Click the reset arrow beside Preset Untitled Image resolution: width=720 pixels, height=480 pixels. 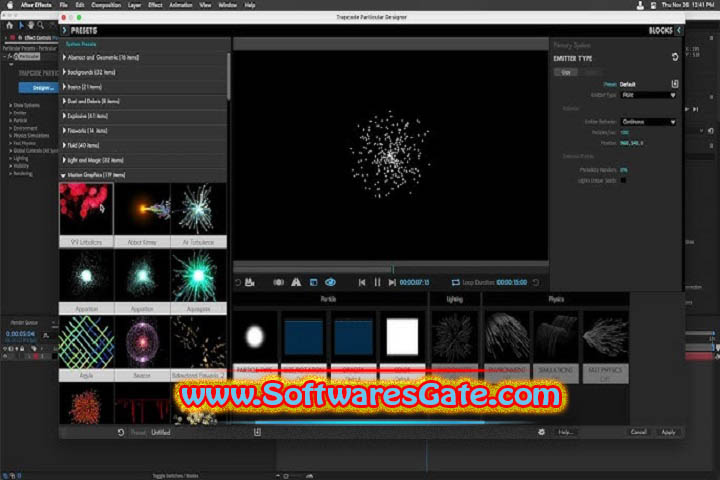tap(121, 432)
